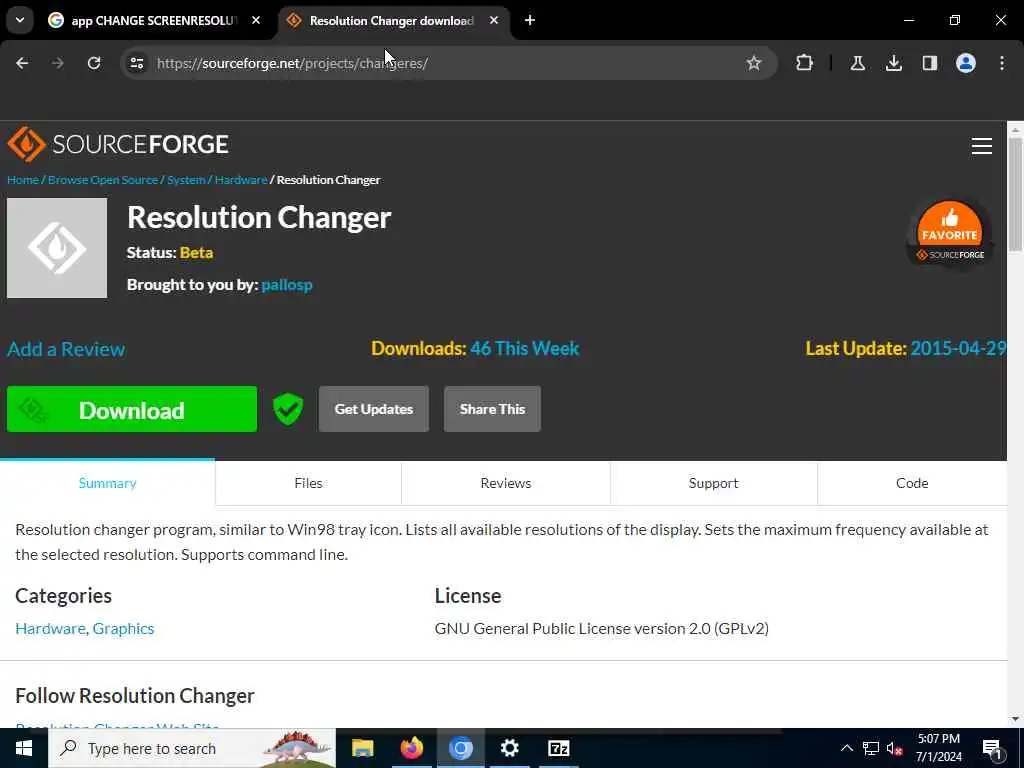Expand the tab search dropdown

click(x=20, y=20)
